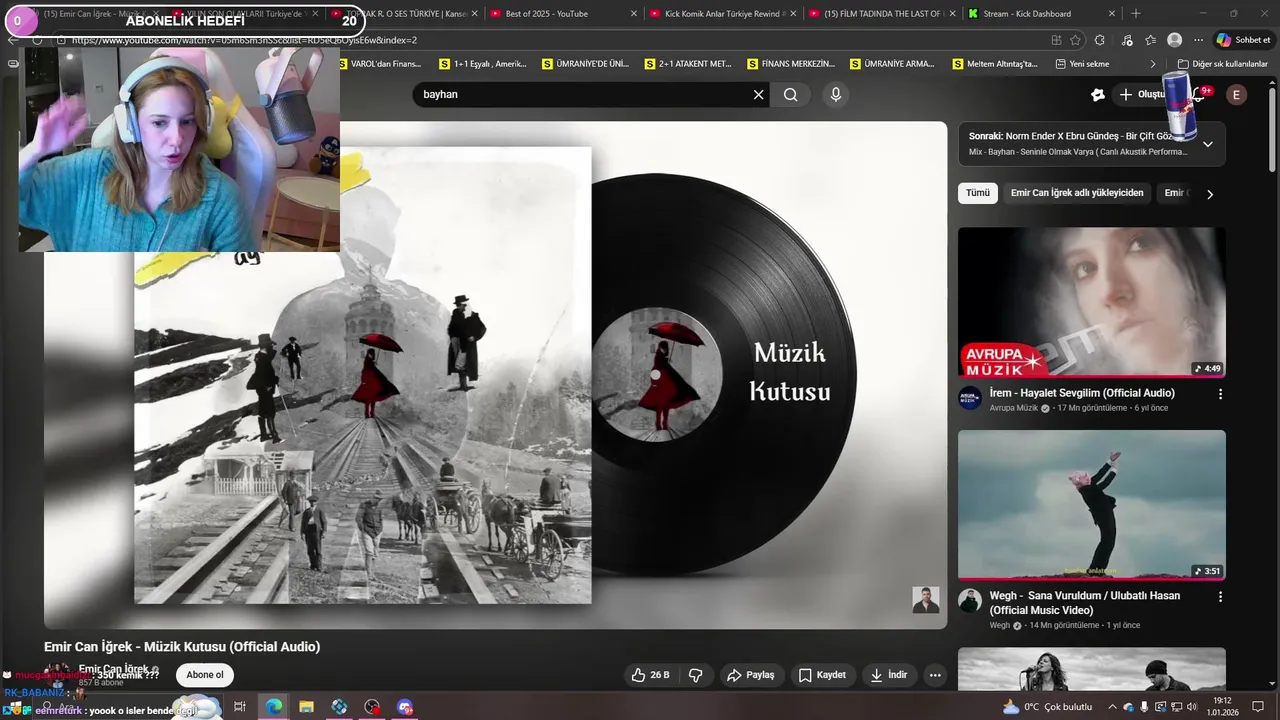
Task: Show more bookmarks with chevron
Action: [1152, 64]
